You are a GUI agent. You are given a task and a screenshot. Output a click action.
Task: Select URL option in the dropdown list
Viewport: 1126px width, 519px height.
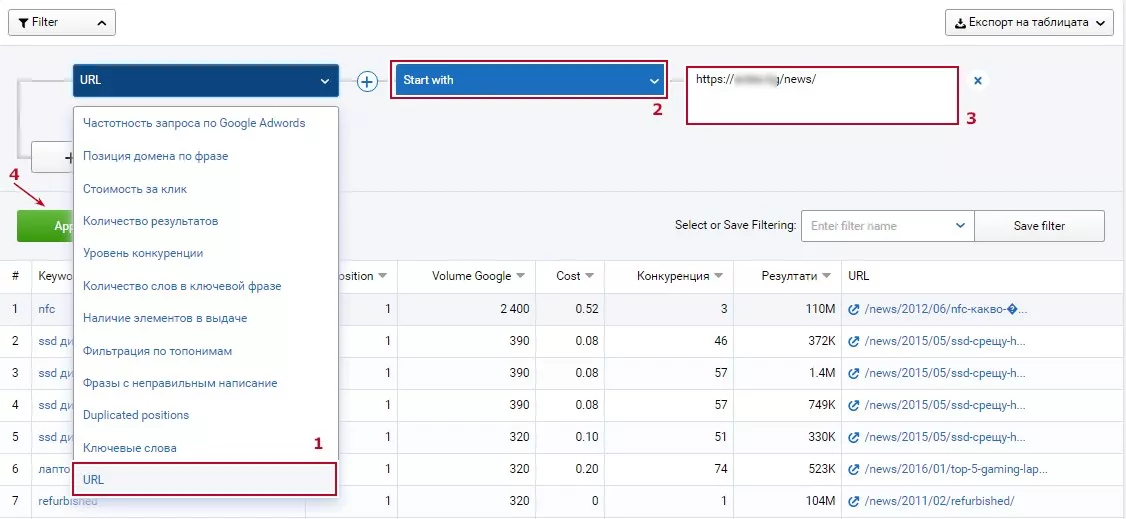pos(205,480)
